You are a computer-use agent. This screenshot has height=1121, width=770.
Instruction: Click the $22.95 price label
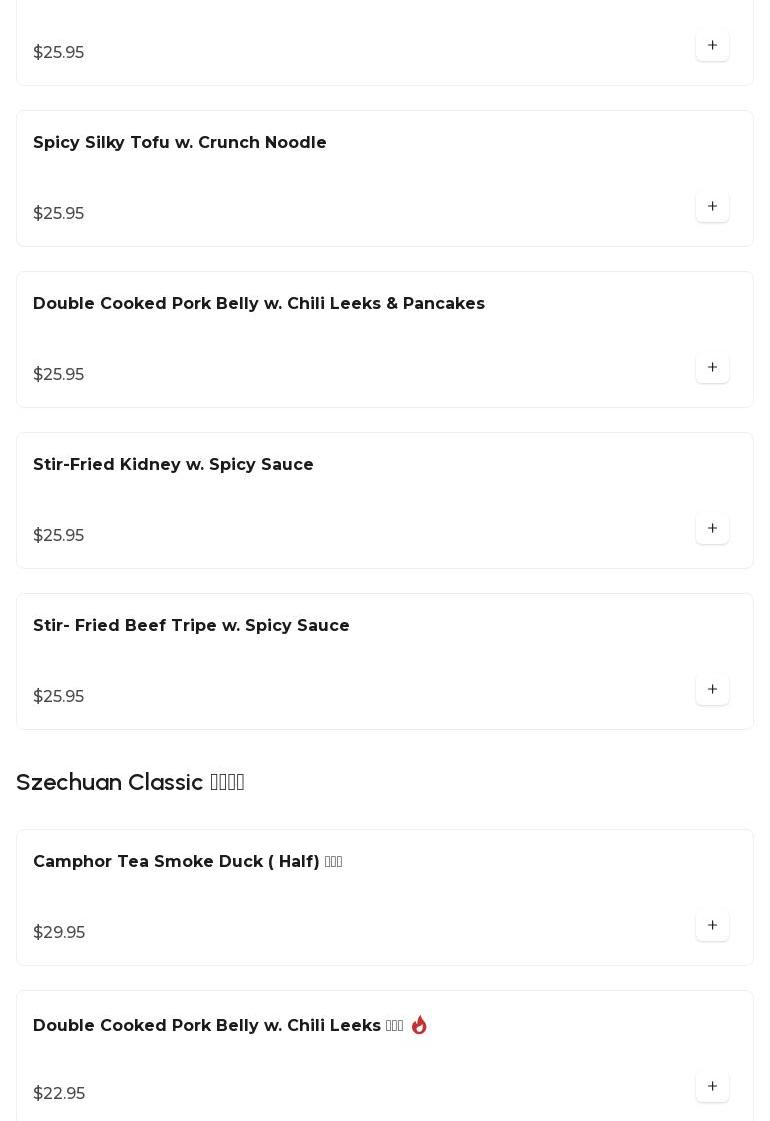click(x=59, y=1093)
